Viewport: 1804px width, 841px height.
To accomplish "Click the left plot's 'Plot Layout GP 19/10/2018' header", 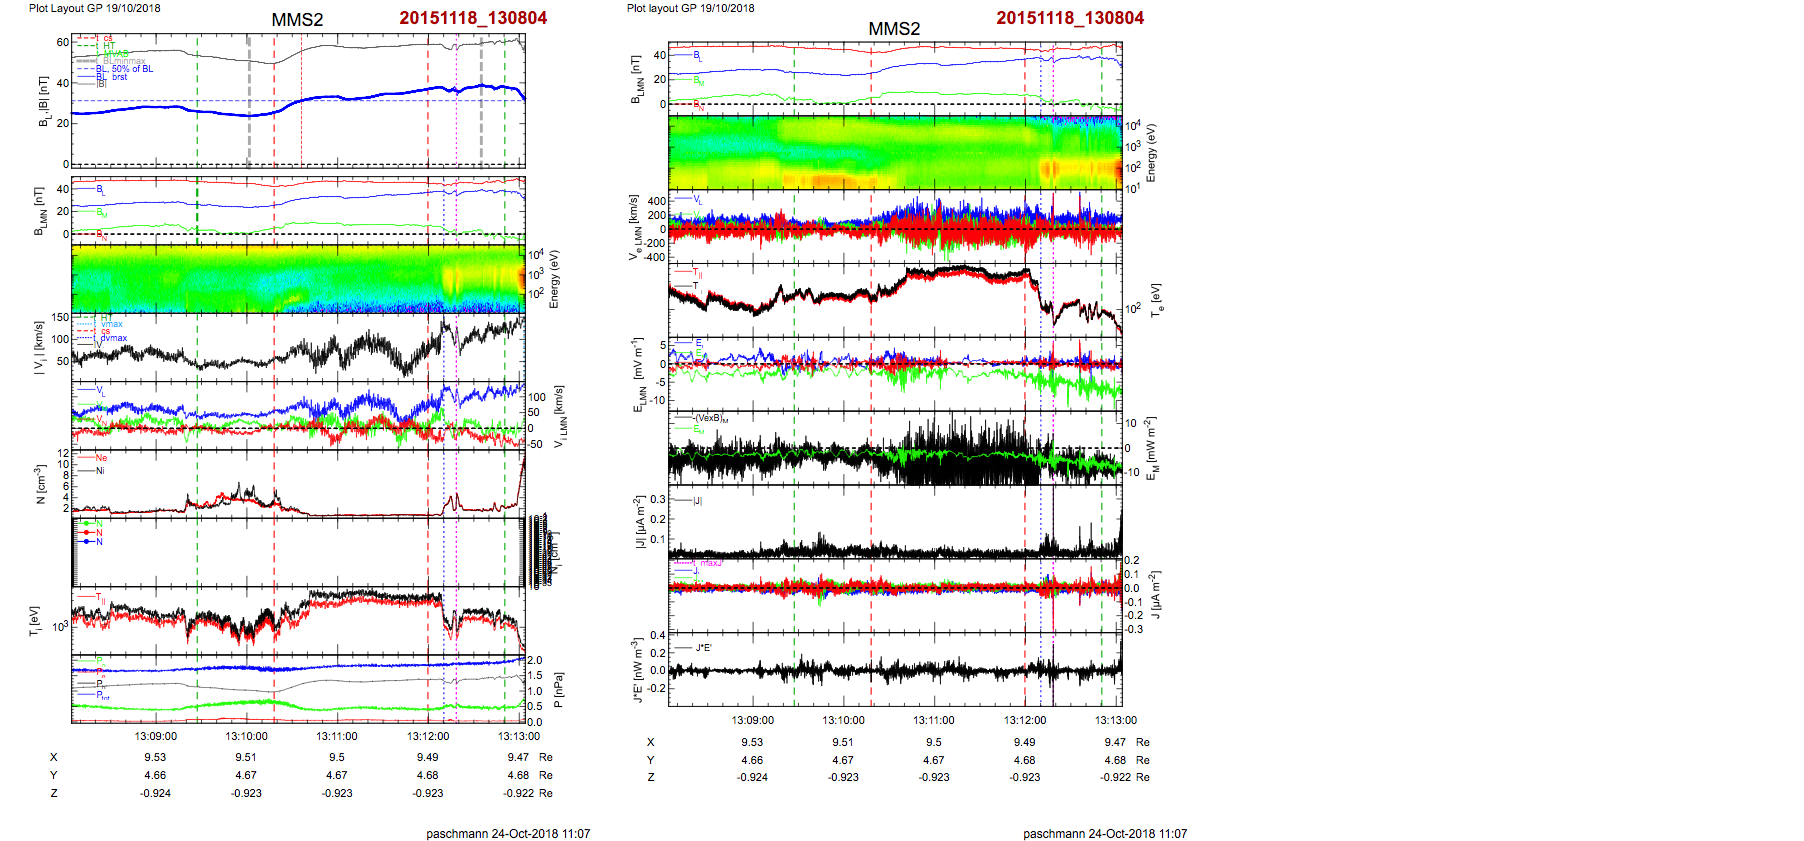I will coord(94,8).
